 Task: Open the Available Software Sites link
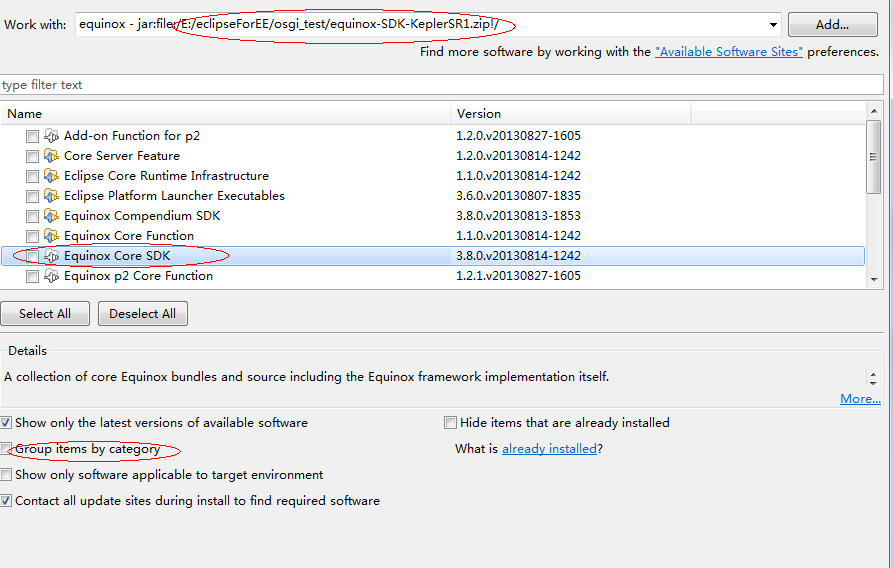[x=728, y=52]
